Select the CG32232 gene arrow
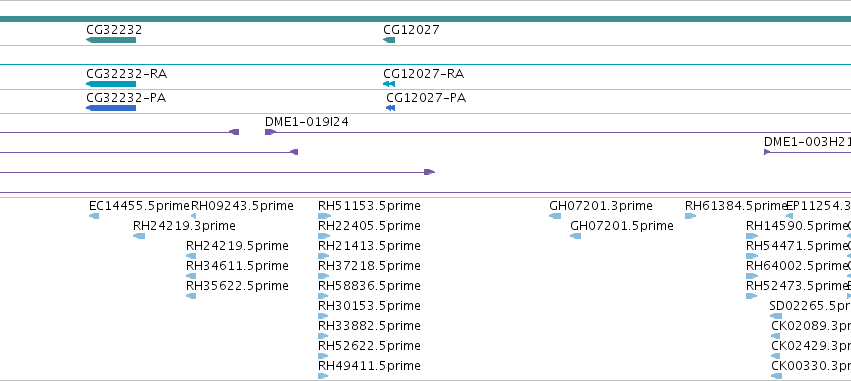Screen dimensions: 851x381 pyautogui.click(x=111, y=40)
